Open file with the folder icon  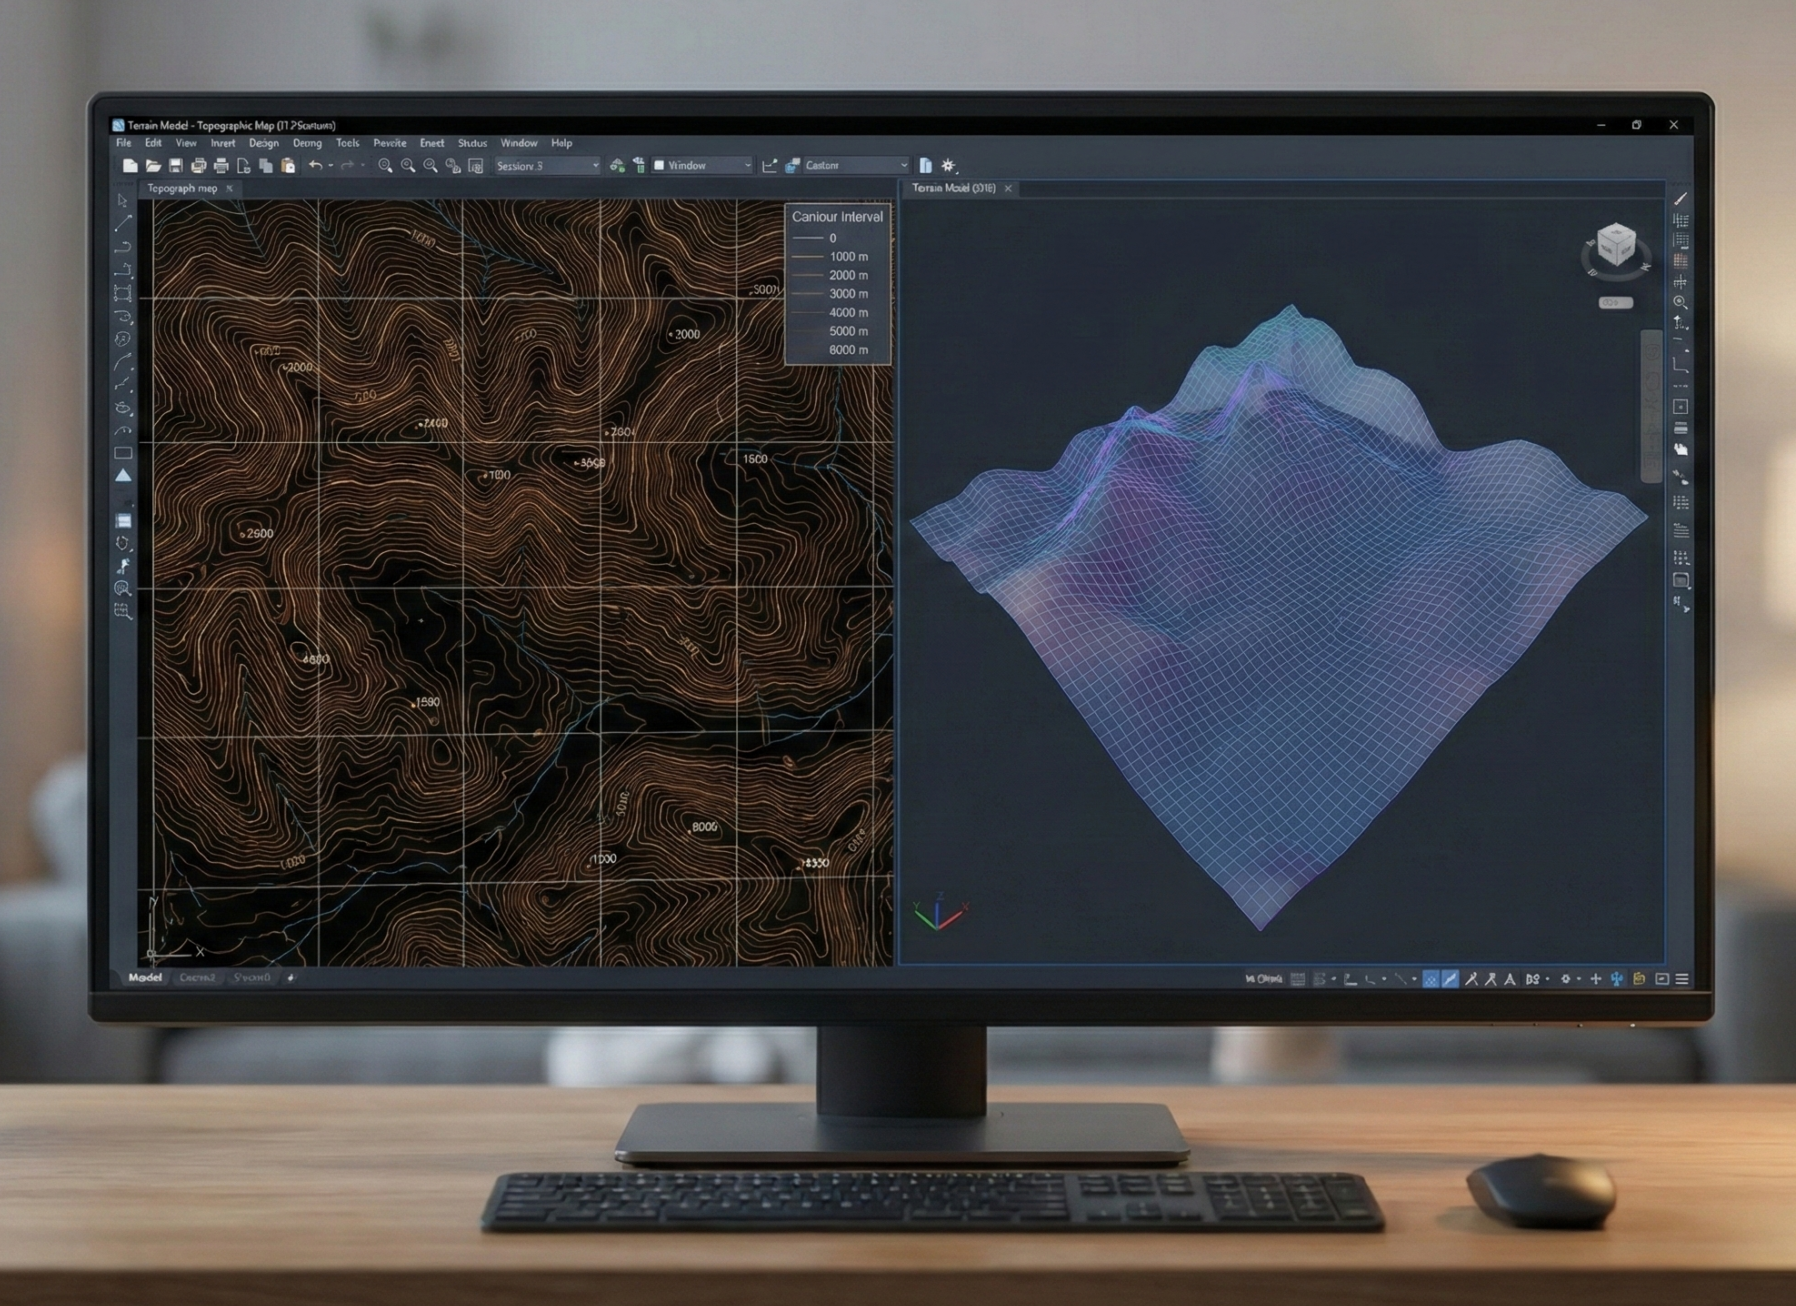click(x=153, y=166)
